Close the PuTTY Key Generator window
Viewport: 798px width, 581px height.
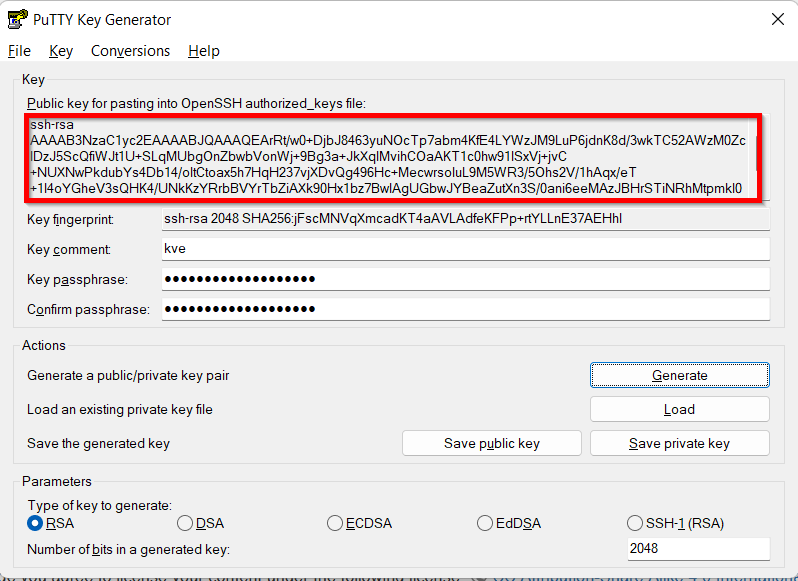(777, 19)
